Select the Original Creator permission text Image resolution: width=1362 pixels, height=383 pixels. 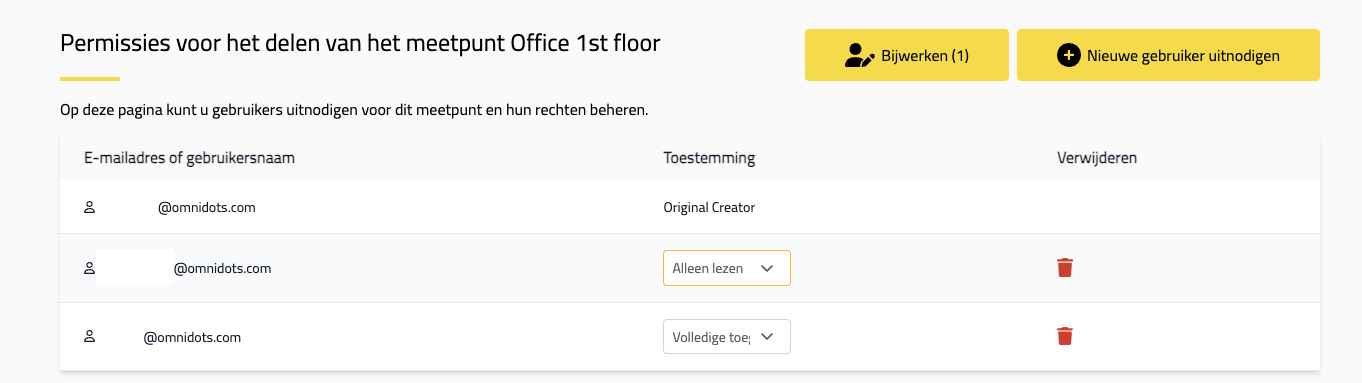tap(709, 208)
